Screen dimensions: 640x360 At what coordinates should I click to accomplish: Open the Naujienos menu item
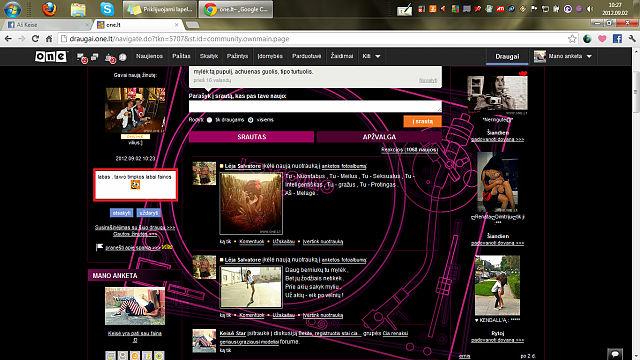(x=149, y=56)
